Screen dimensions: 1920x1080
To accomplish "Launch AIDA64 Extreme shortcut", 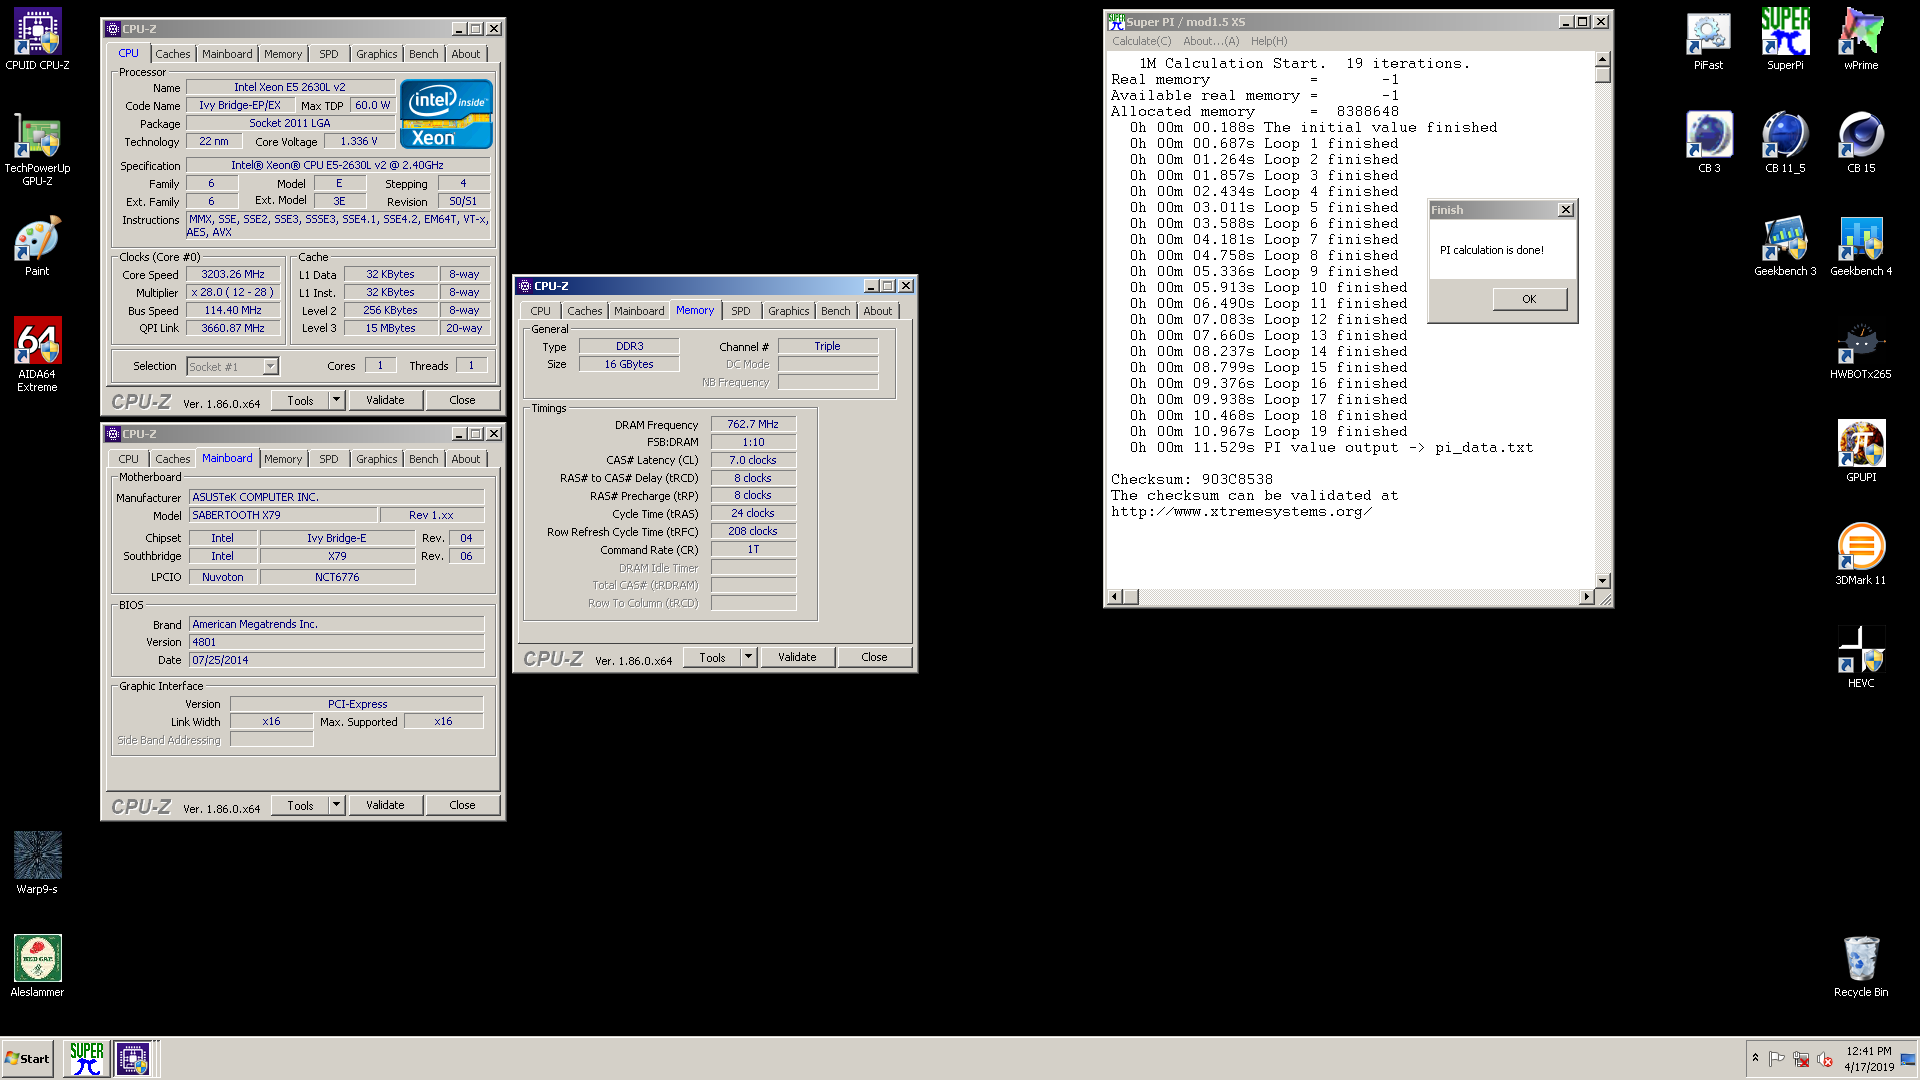I will point(37,355).
